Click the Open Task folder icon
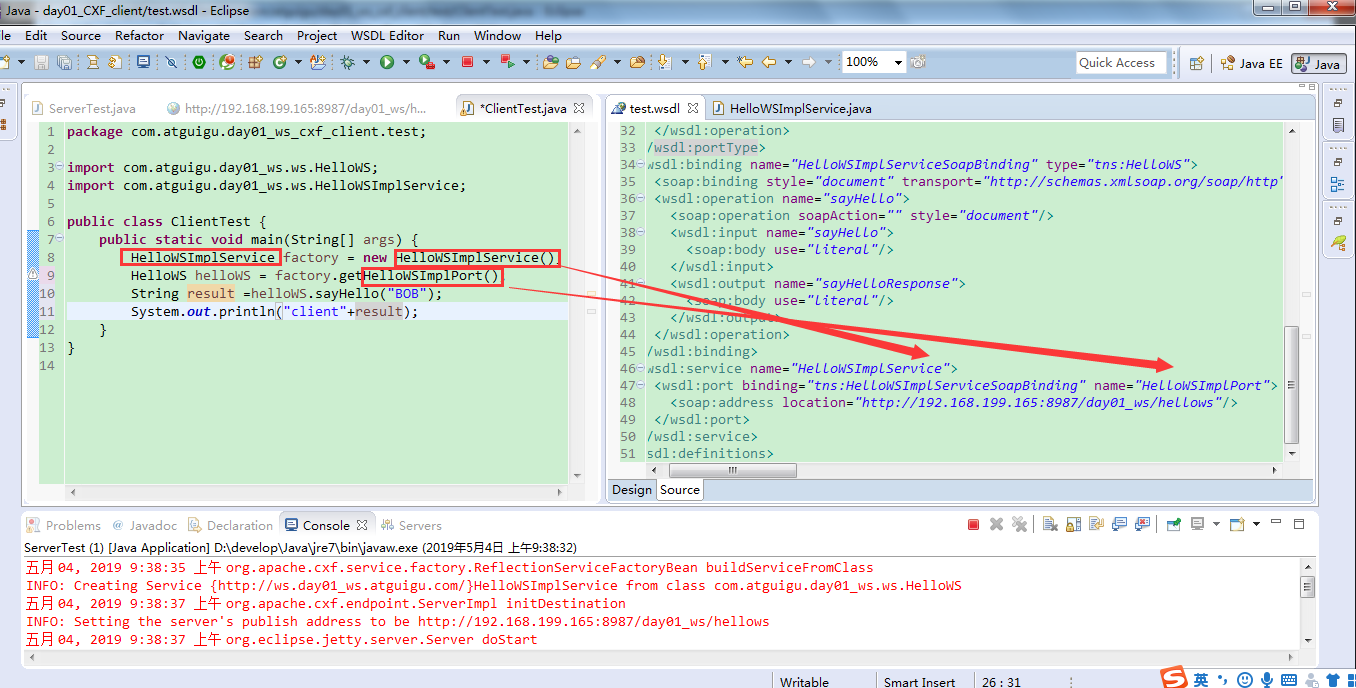 click(572, 62)
